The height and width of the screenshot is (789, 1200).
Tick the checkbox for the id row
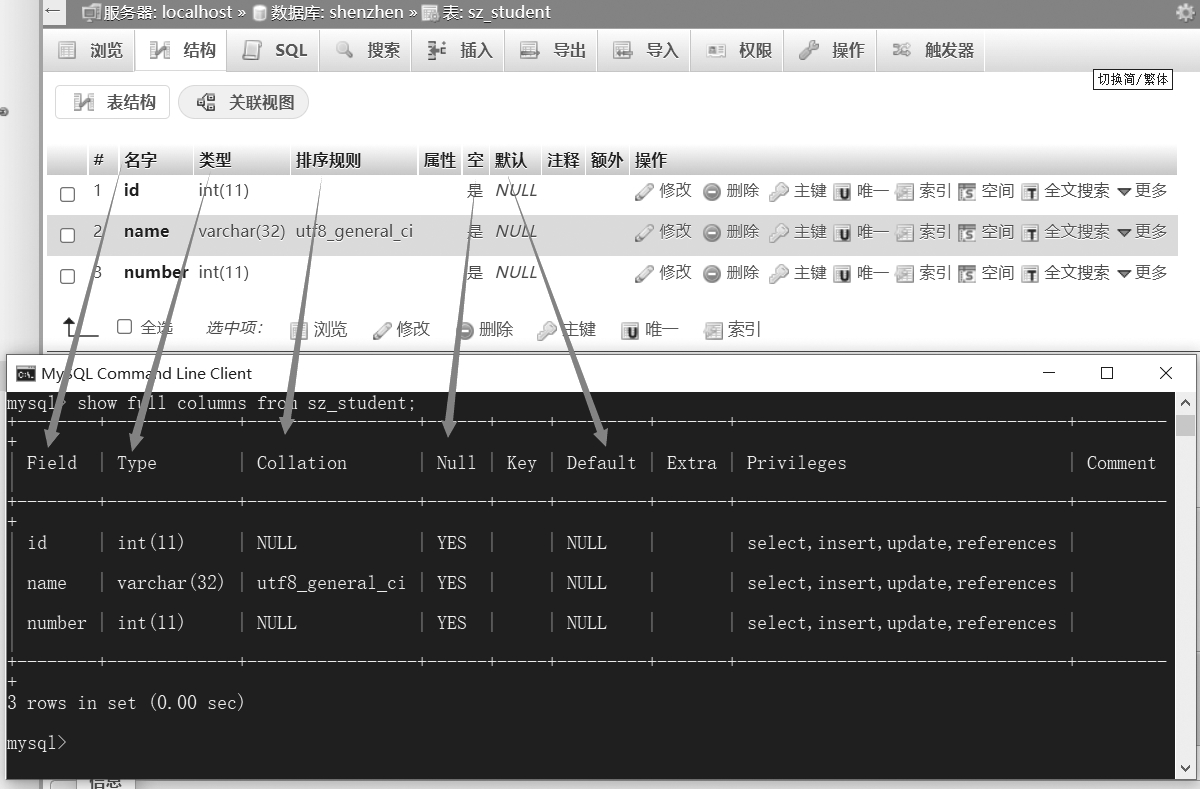(x=68, y=194)
